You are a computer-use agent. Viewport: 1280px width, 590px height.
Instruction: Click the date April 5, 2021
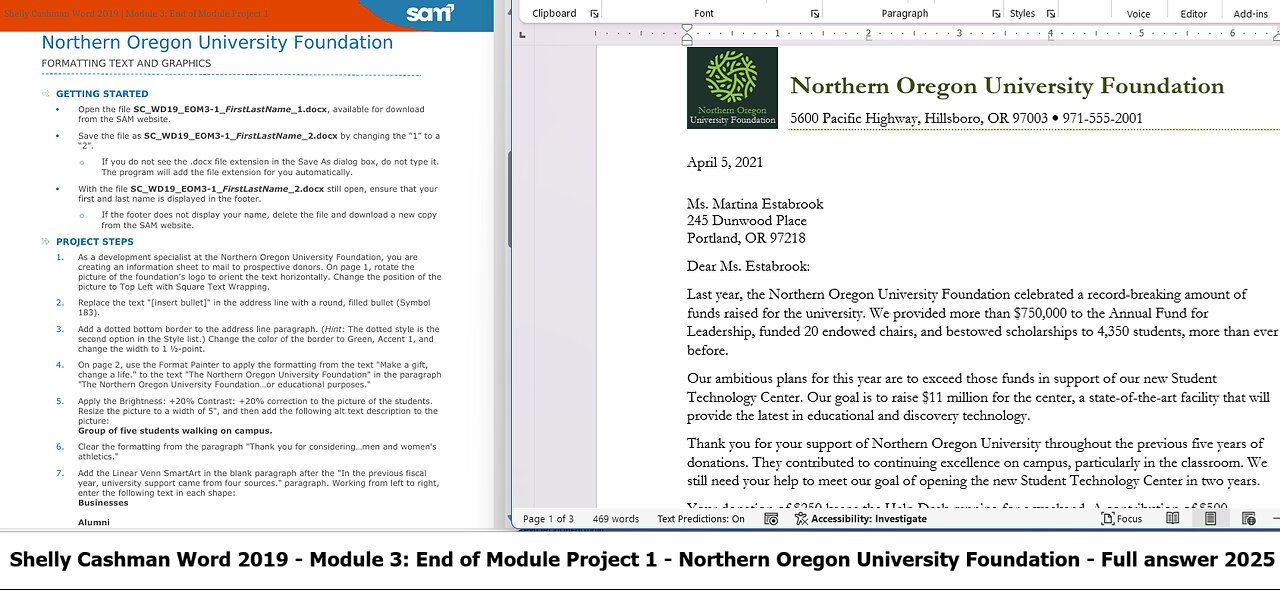point(725,163)
